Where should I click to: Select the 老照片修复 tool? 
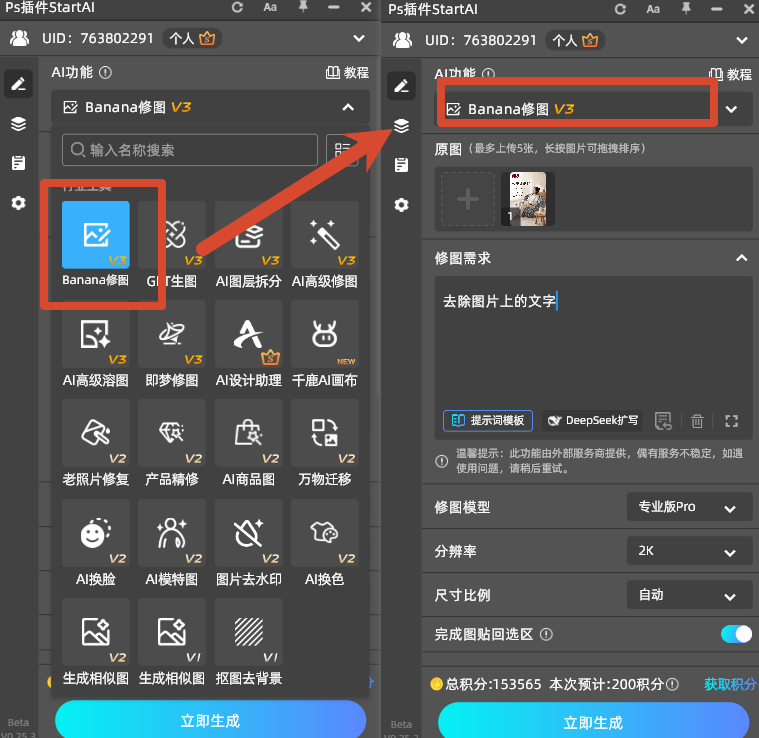coord(95,433)
